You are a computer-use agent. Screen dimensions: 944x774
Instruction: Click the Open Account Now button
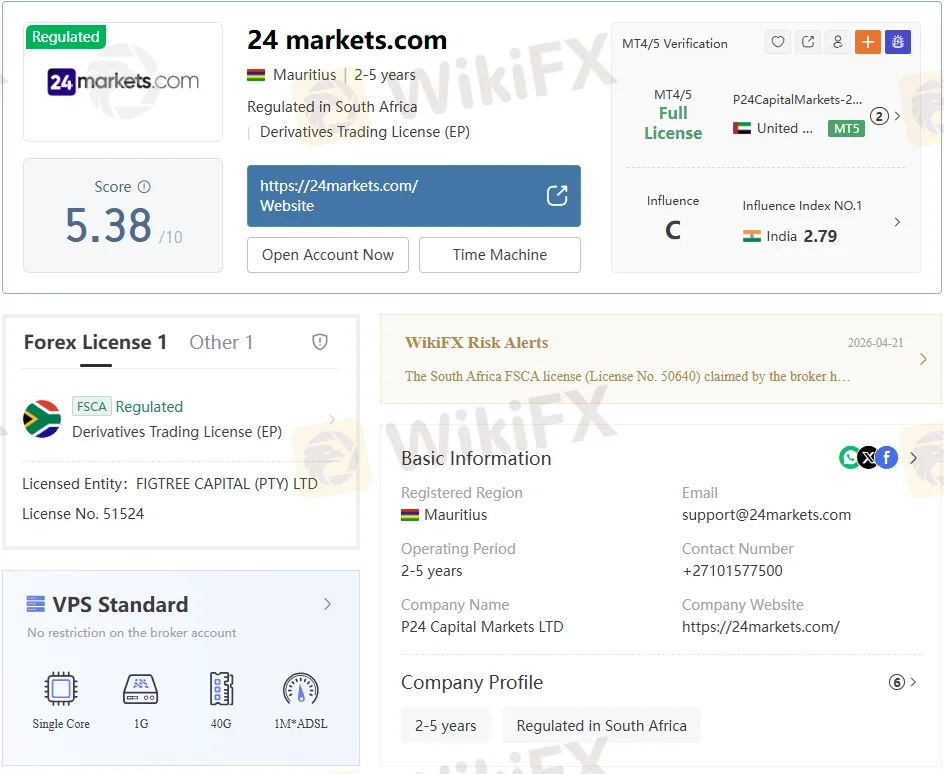[x=328, y=255]
